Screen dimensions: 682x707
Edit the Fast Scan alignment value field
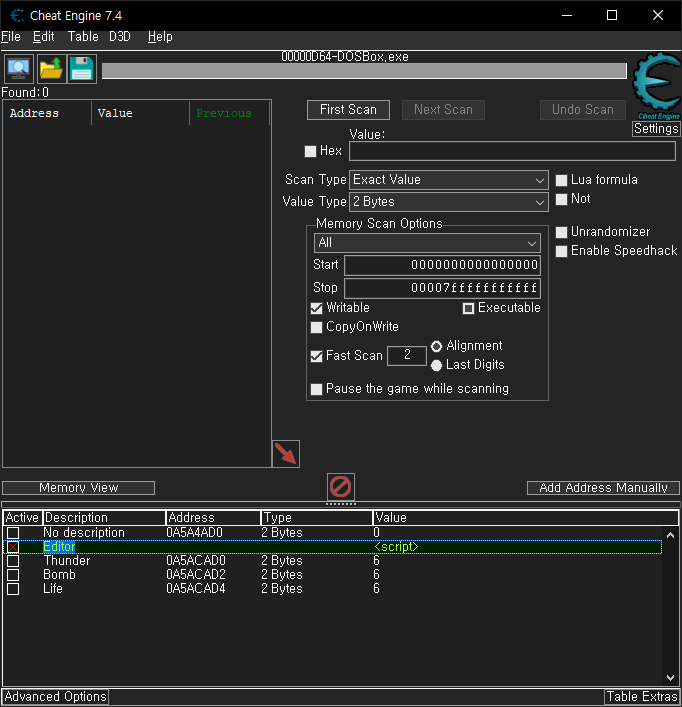pyautogui.click(x=407, y=356)
